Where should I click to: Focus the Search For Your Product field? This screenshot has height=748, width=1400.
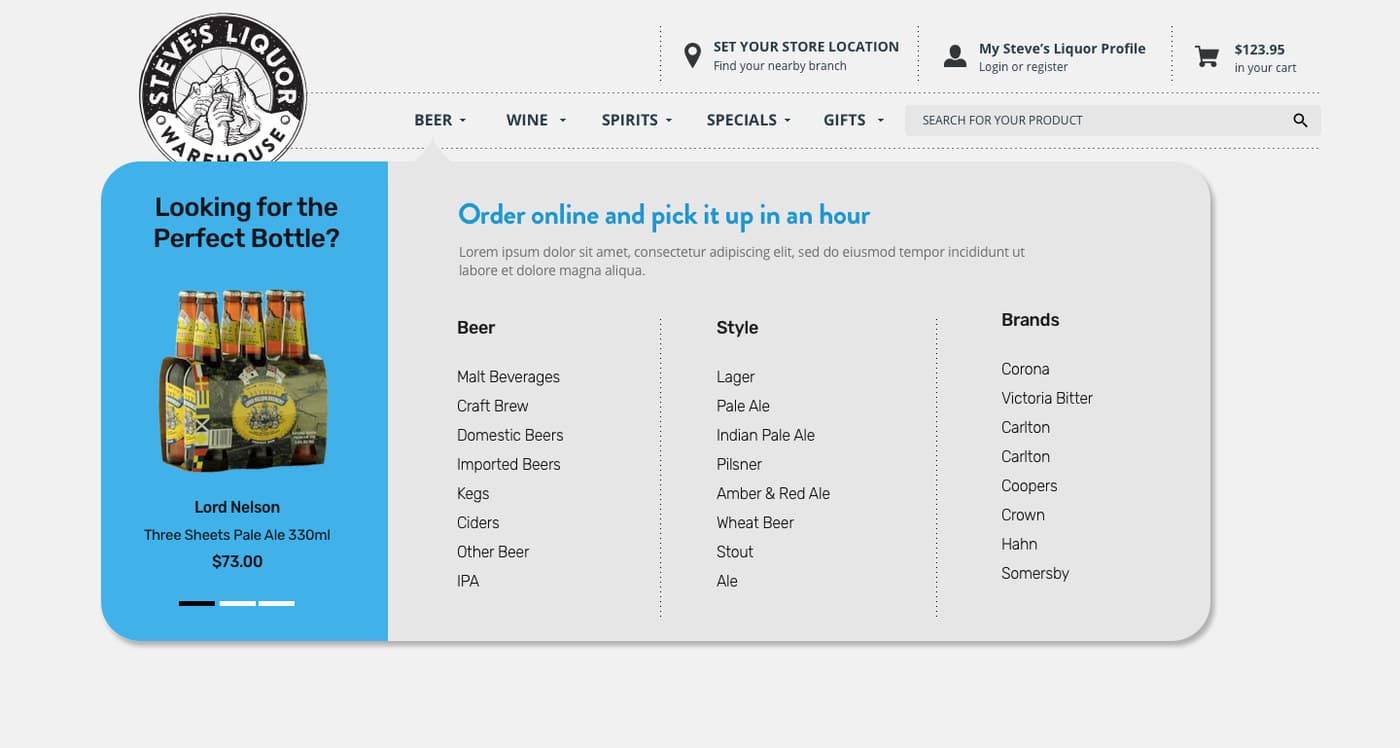pyautogui.click(x=1113, y=120)
